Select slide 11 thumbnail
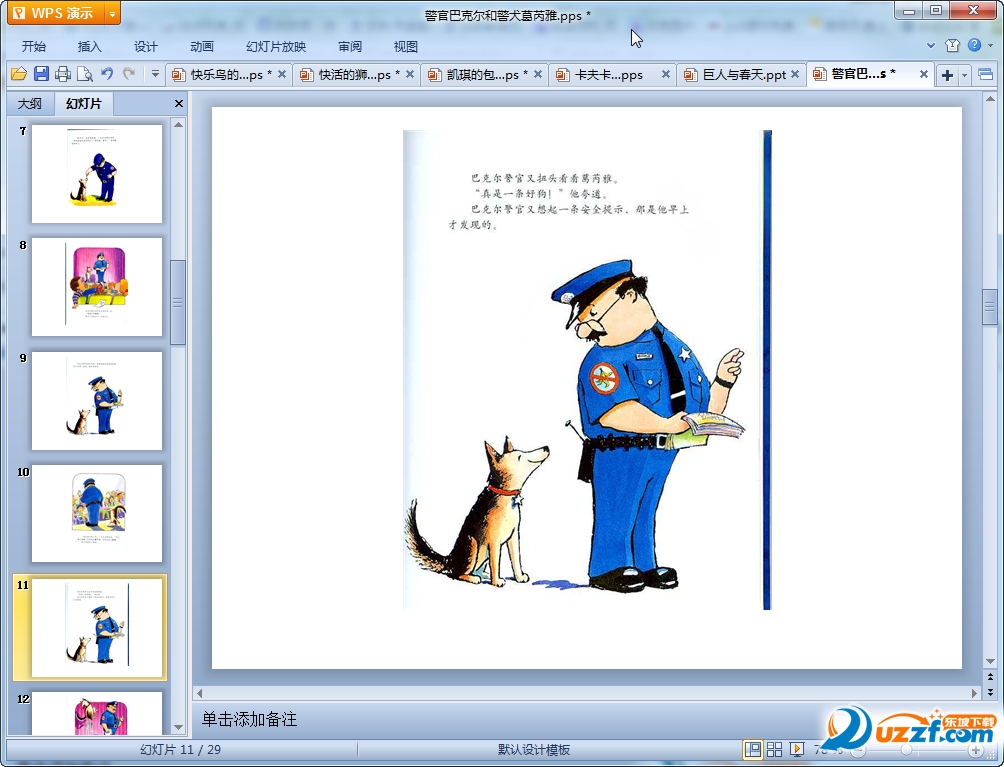This screenshot has height=767, width=1004. click(x=97, y=627)
